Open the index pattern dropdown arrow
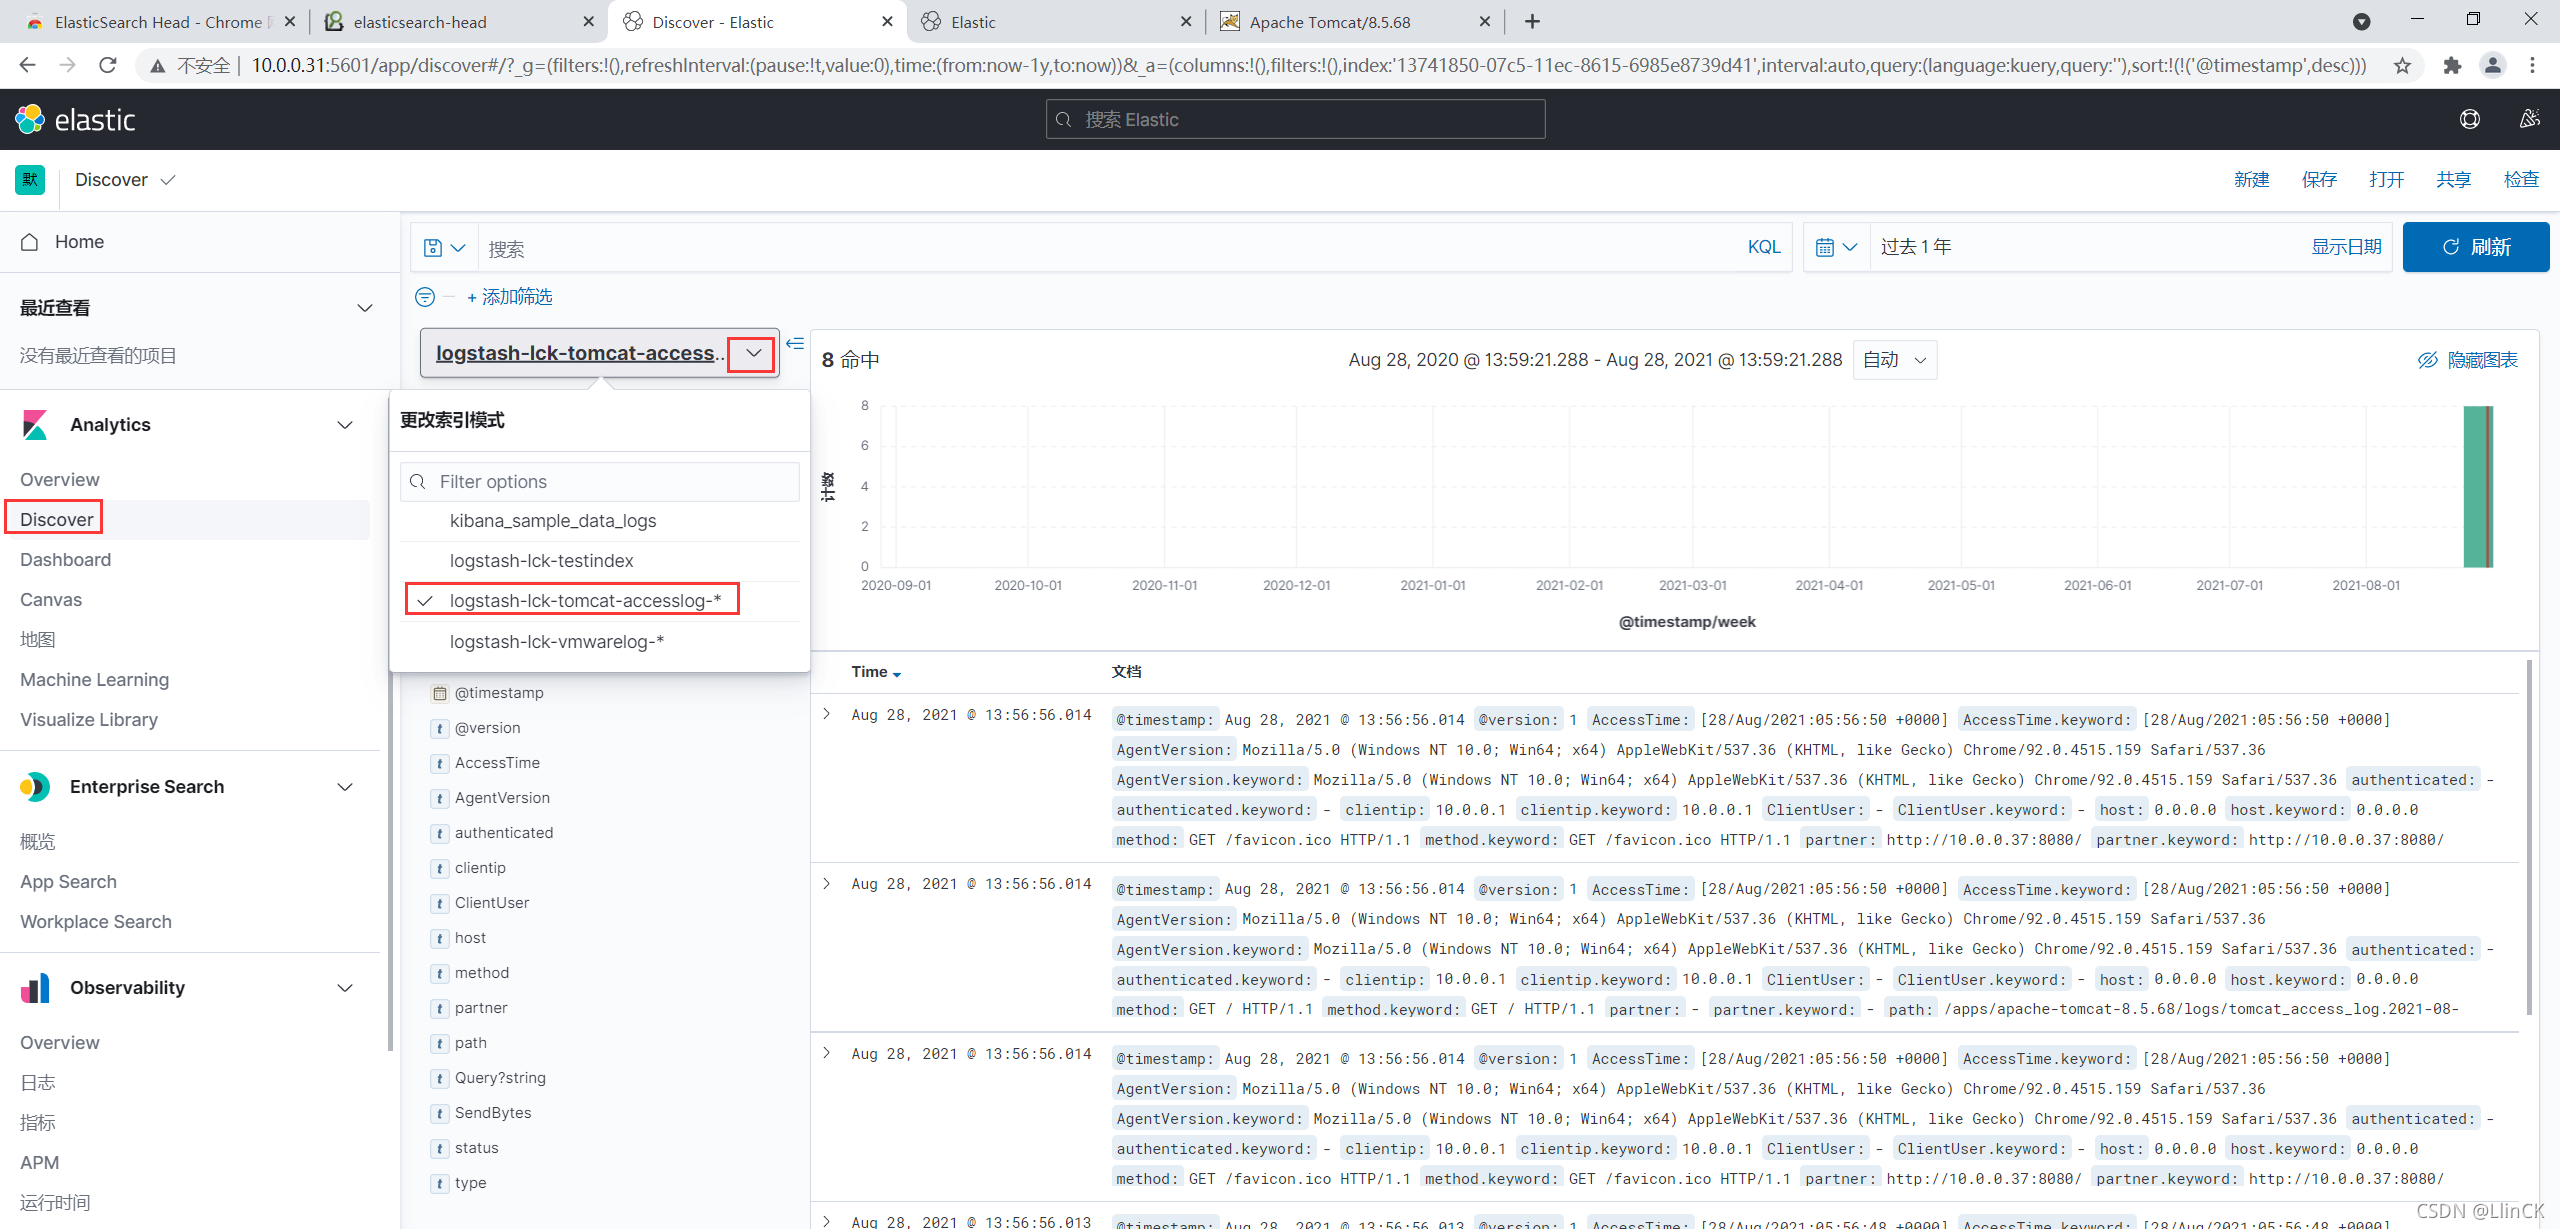Image resolution: width=2560 pixels, height=1229 pixels. point(753,353)
